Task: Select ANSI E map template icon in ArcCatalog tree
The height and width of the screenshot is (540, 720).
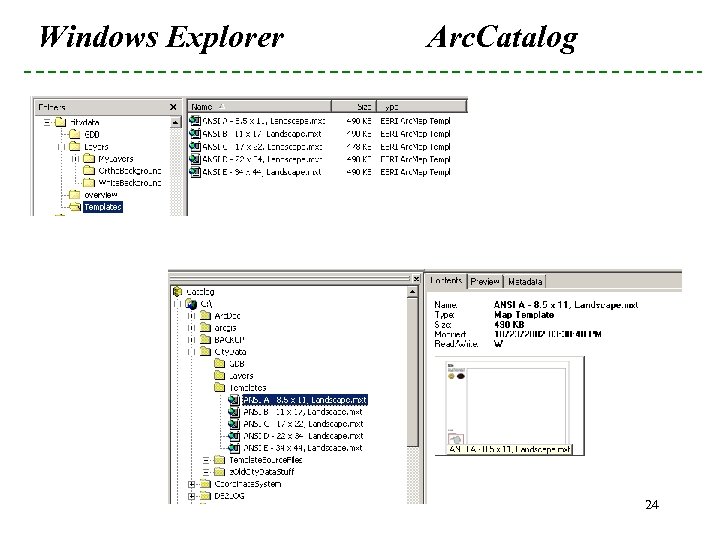Action: 234,448
